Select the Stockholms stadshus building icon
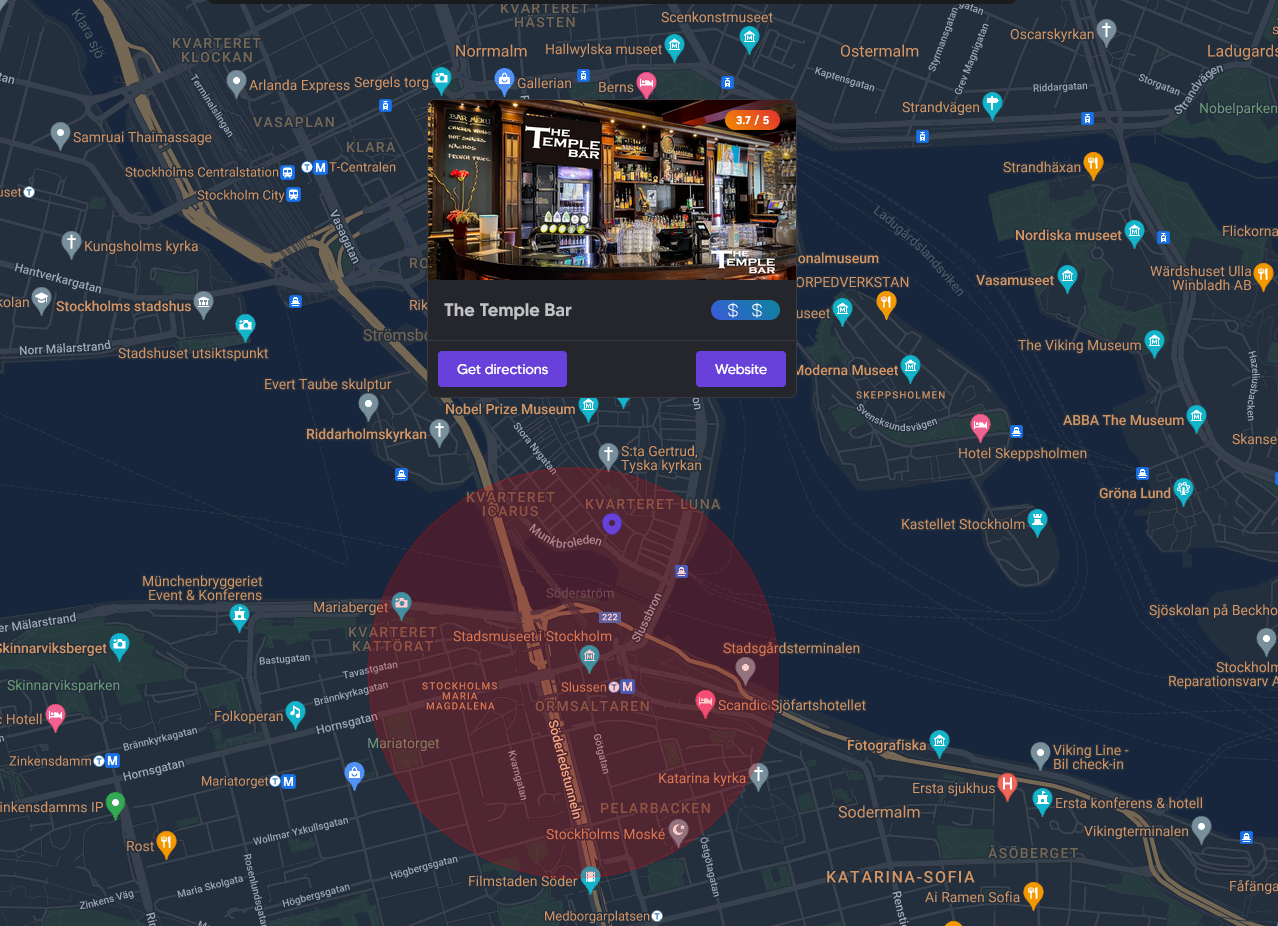This screenshot has width=1278, height=926. pos(204,304)
